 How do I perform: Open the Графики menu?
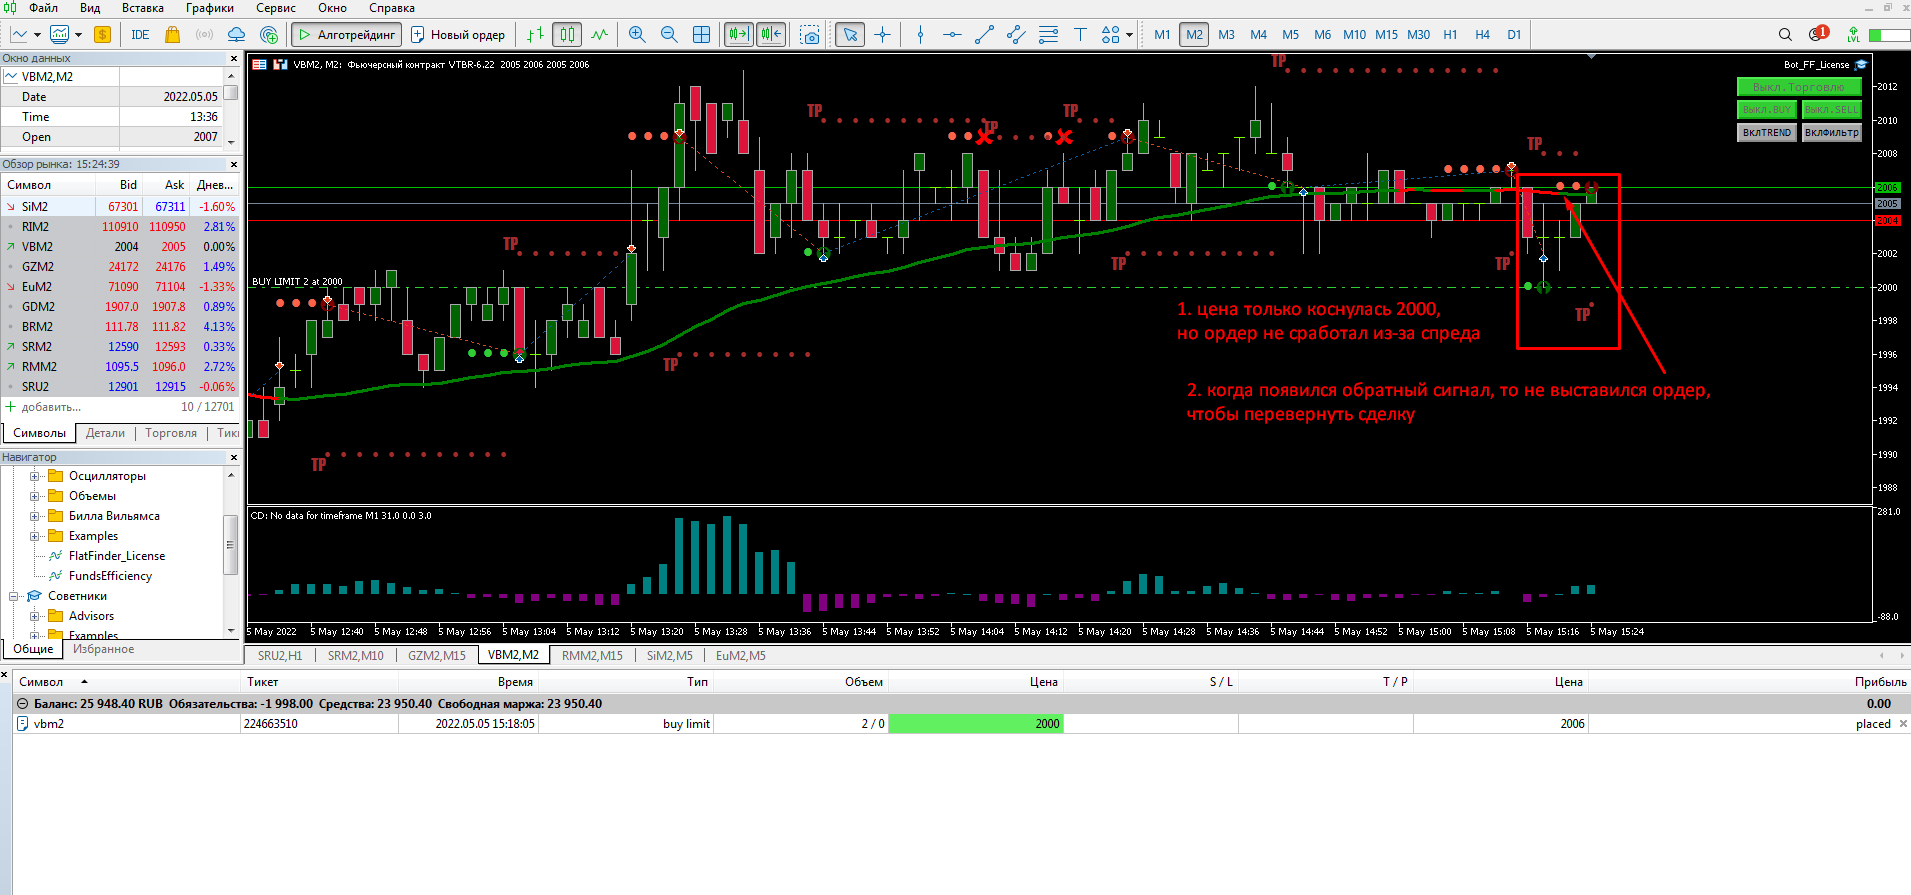210,8
